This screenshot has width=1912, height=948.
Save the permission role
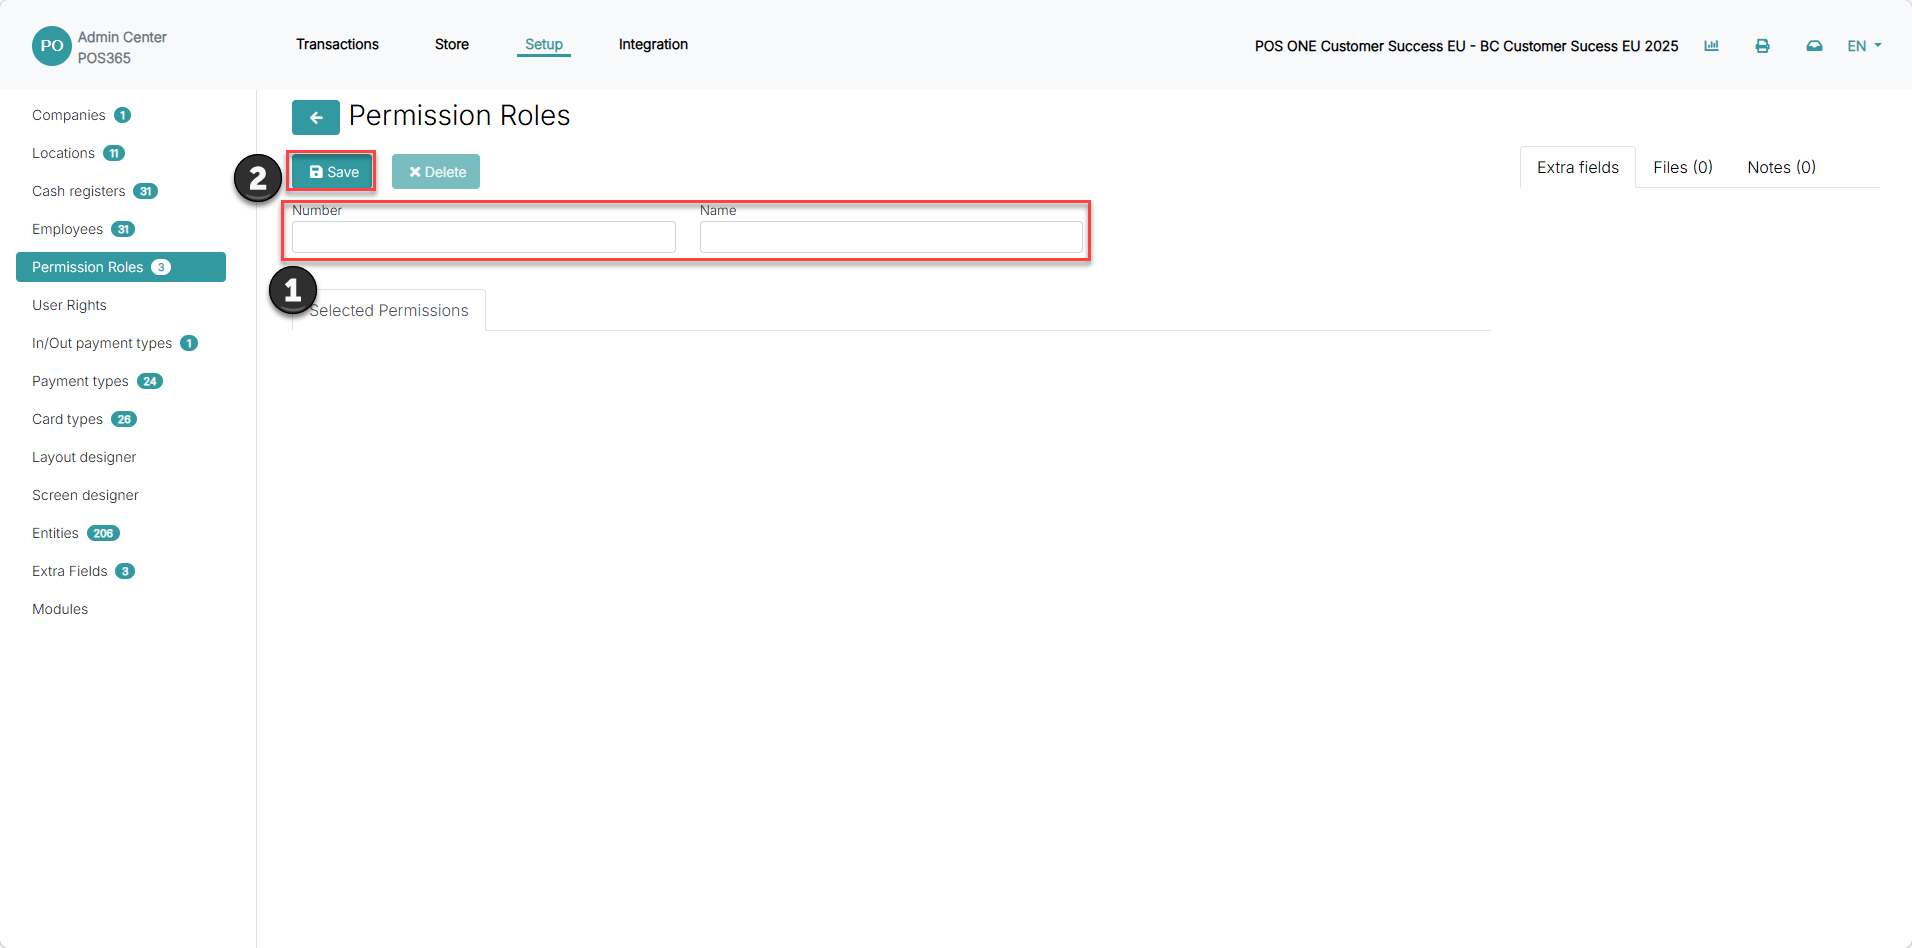(x=333, y=172)
